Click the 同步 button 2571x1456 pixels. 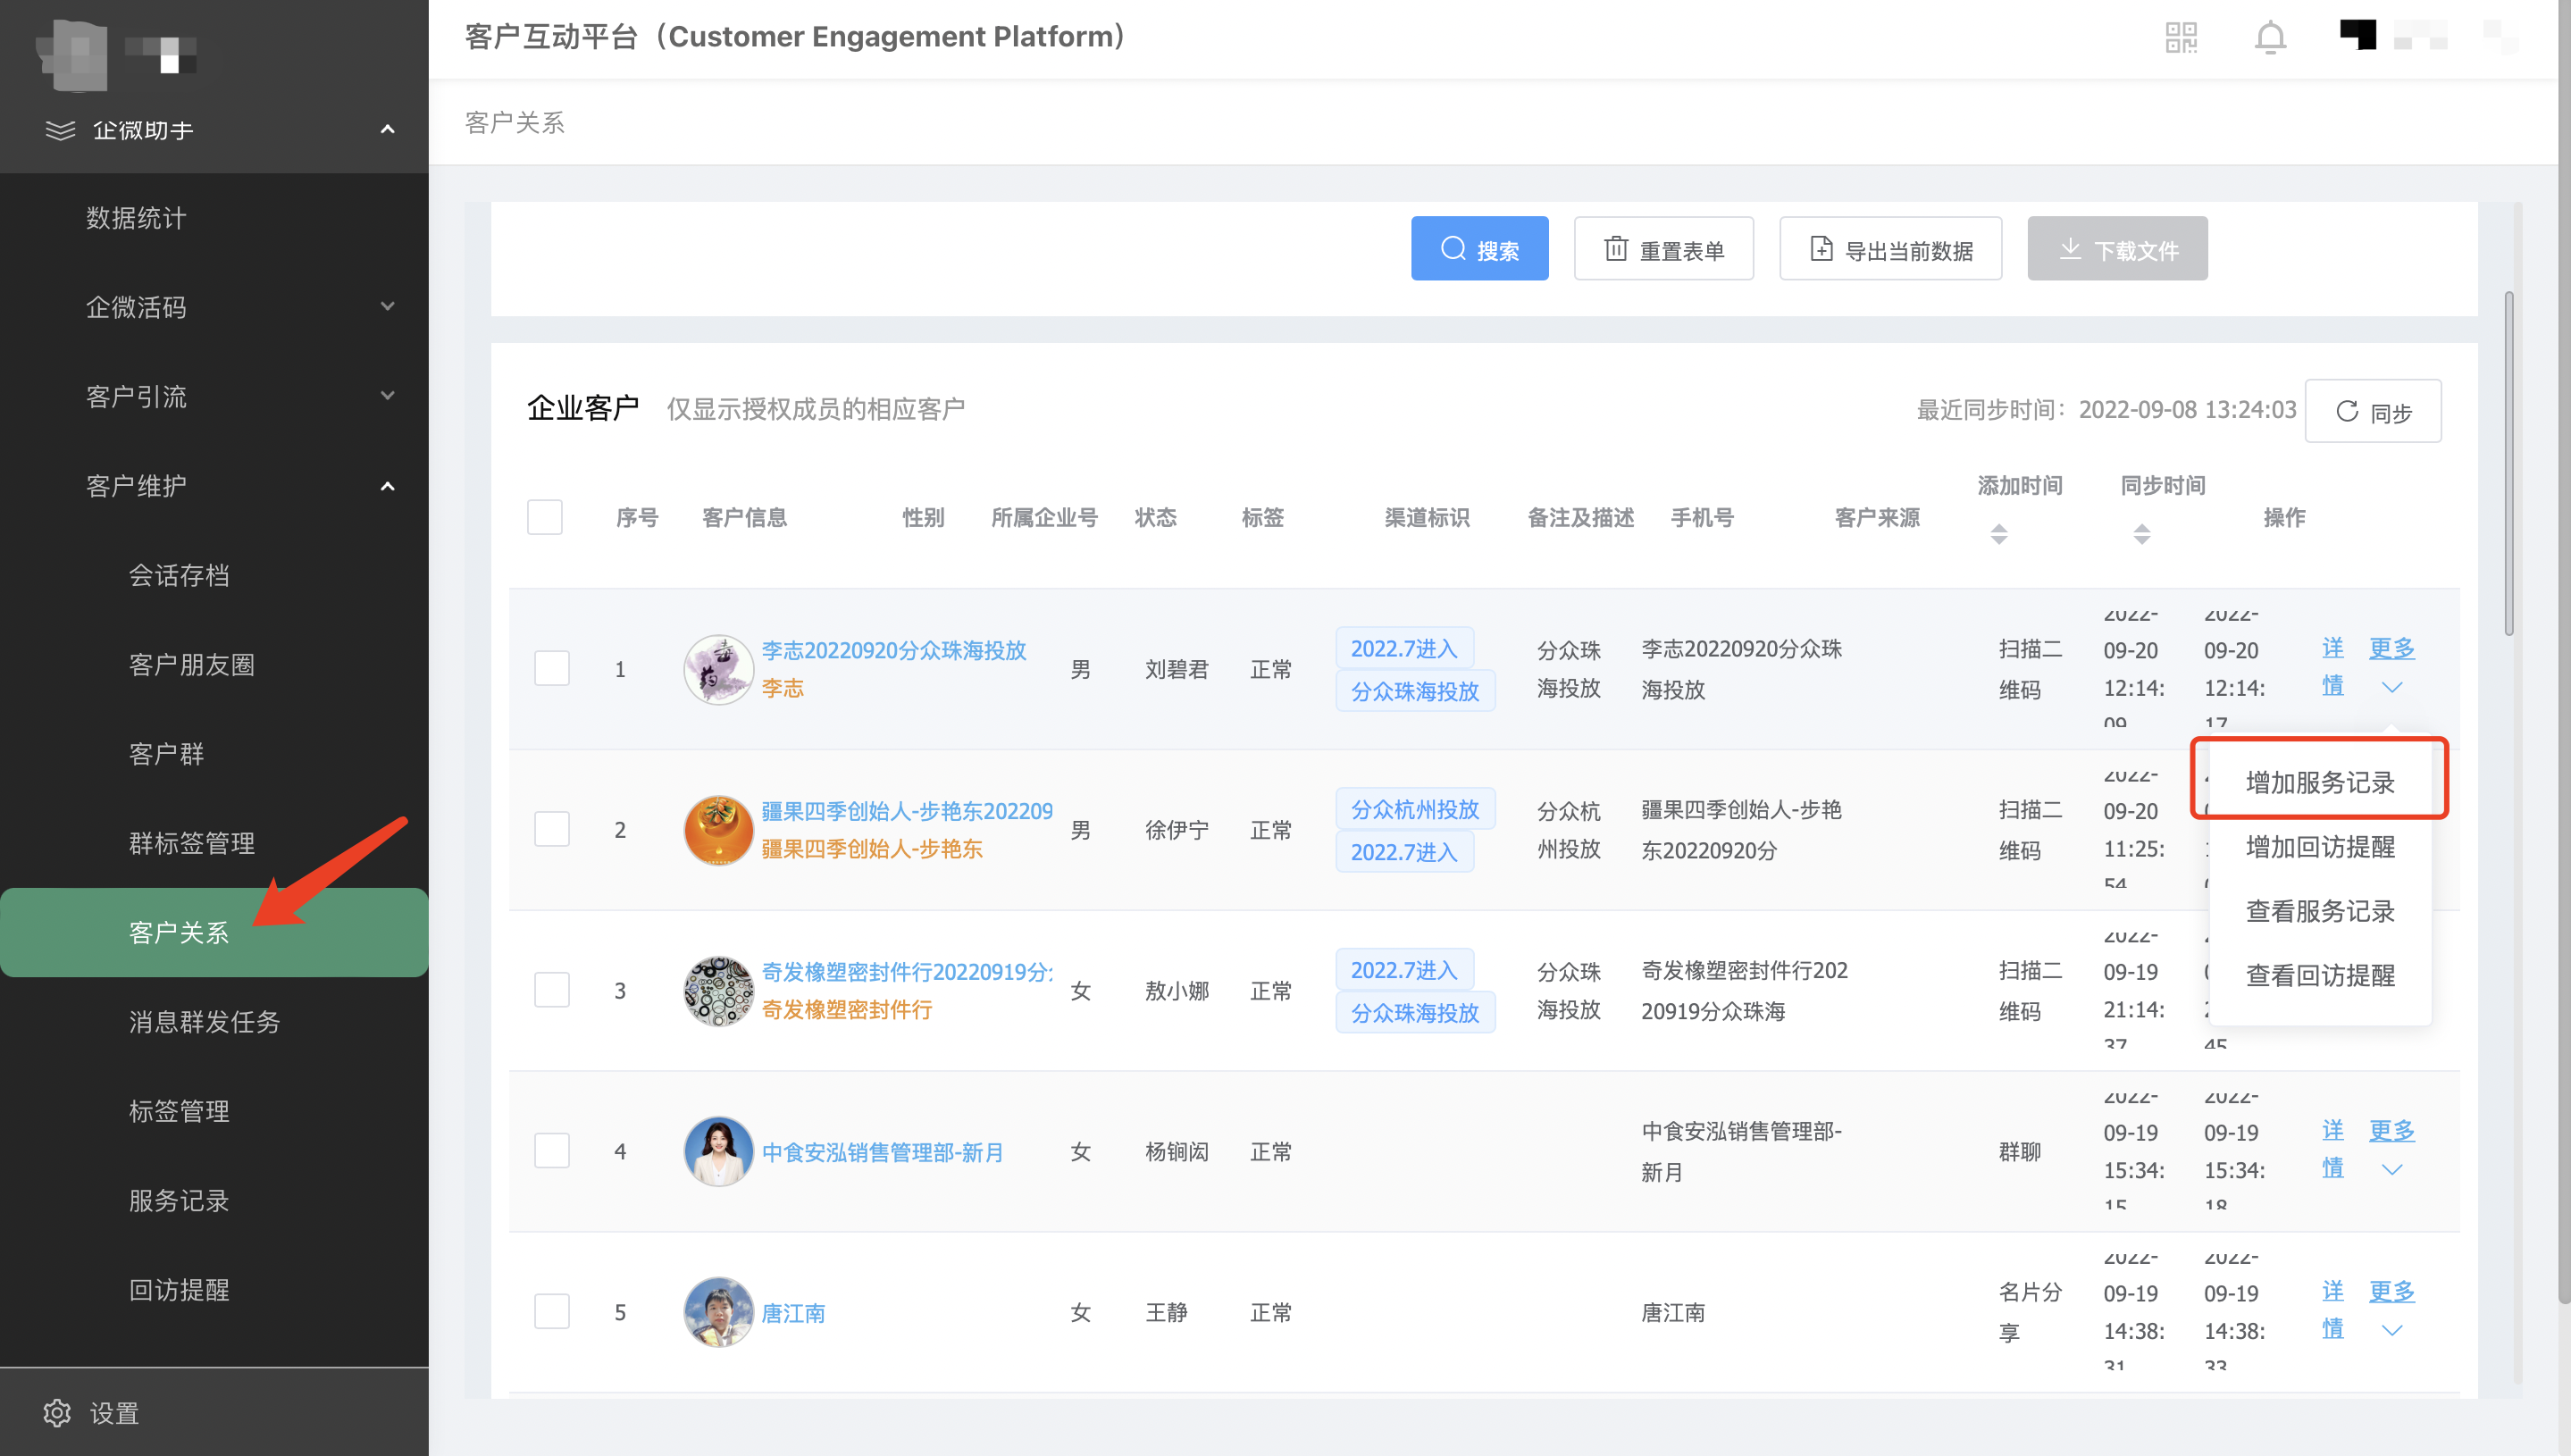tap(2373, 411)
